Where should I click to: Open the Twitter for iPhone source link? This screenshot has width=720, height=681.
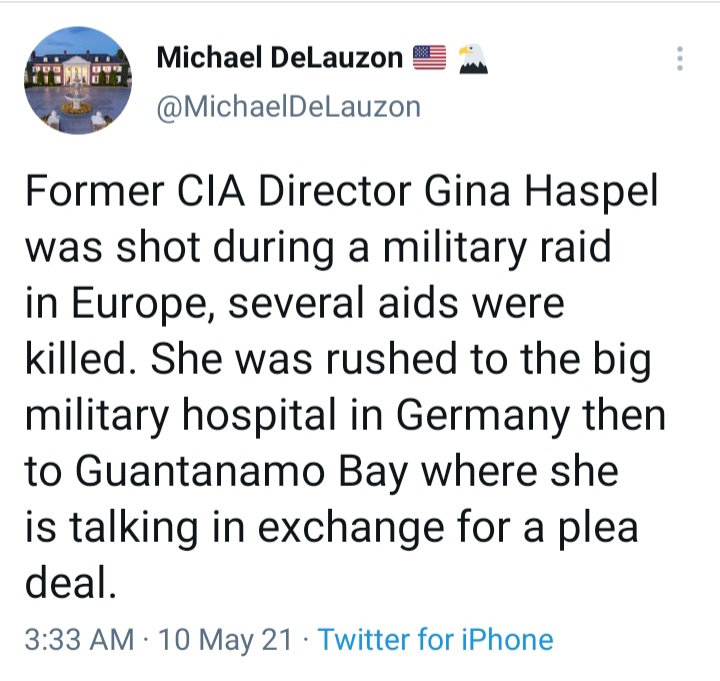tap(435, 639)
